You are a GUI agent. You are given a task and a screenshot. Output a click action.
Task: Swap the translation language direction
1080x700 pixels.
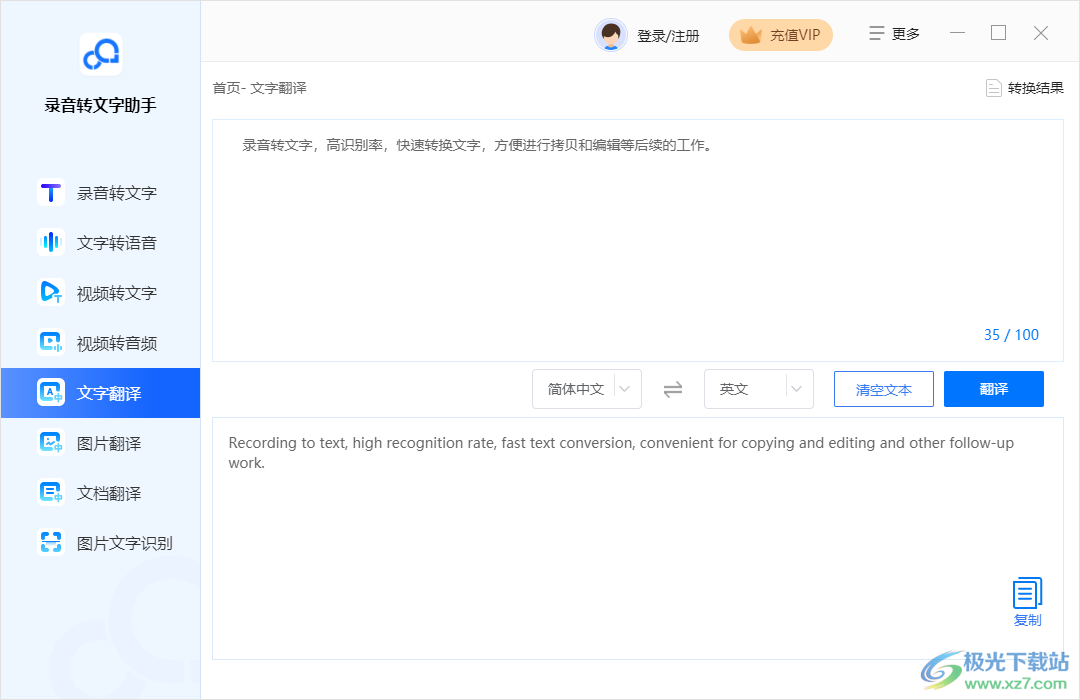pos(673,389)
